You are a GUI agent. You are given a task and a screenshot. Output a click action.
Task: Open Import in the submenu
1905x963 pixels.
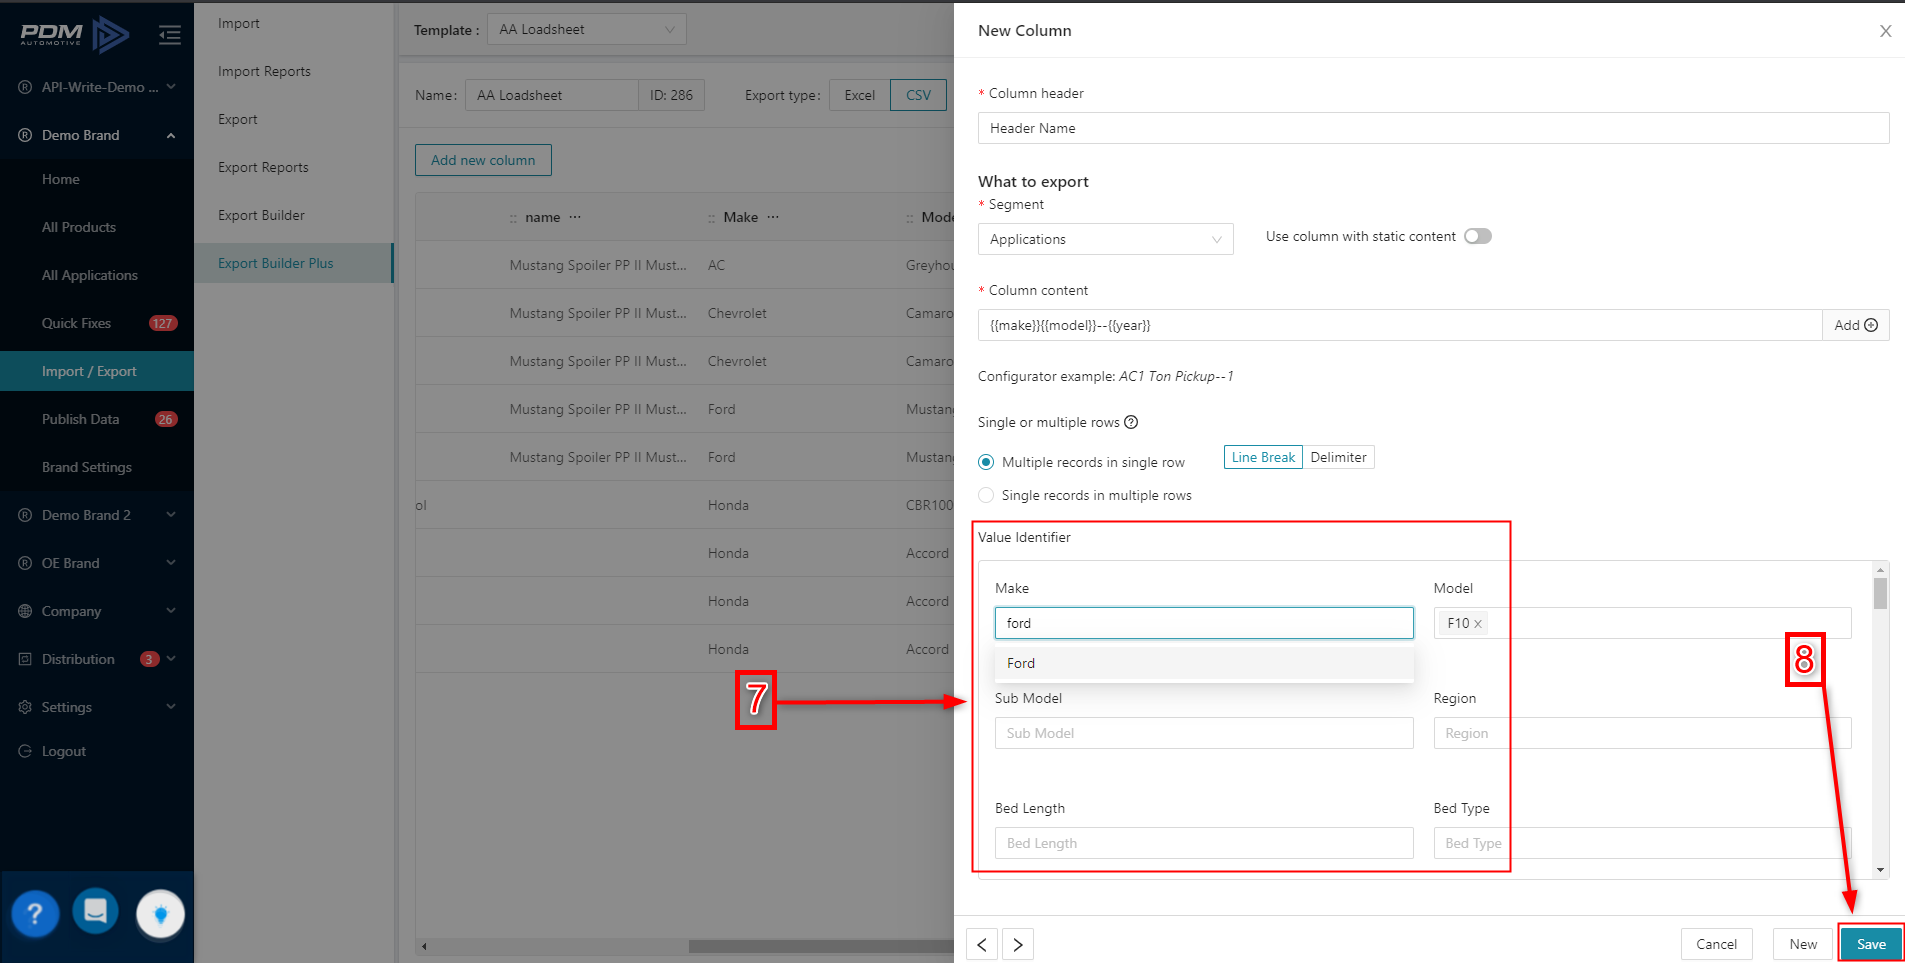(x=238, y=23)
